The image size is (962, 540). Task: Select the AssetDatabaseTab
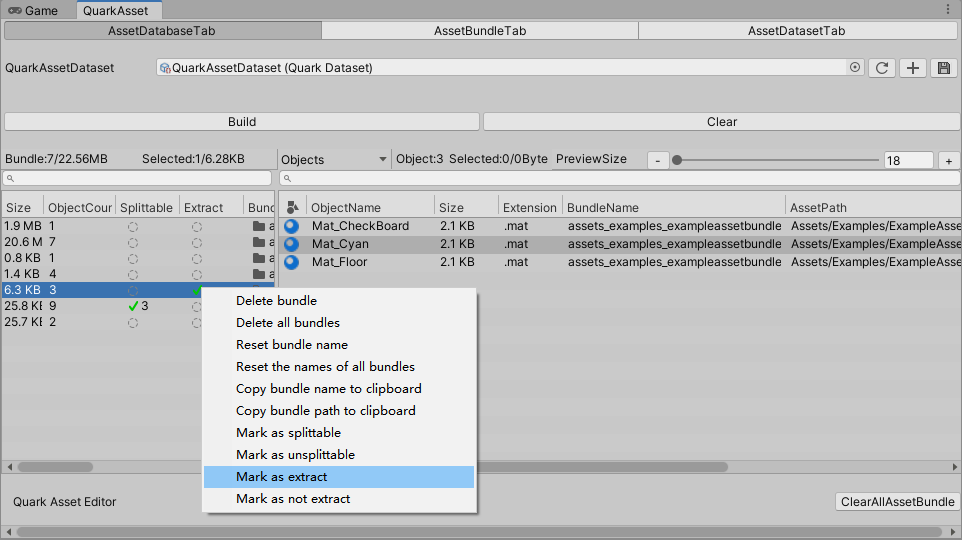(162, 31)
